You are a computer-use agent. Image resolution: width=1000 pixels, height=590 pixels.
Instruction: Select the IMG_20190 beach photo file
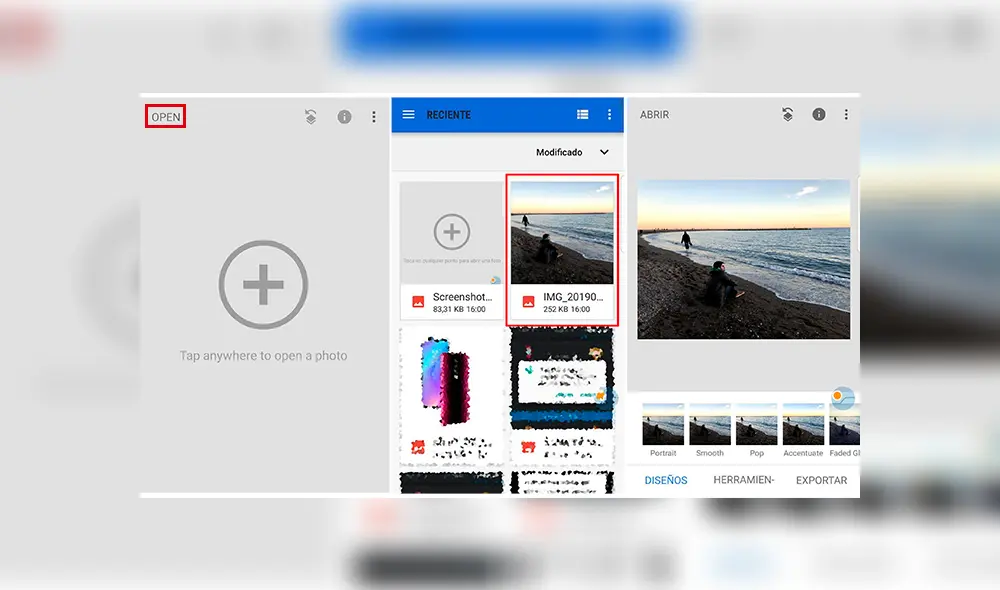point(562,249)
